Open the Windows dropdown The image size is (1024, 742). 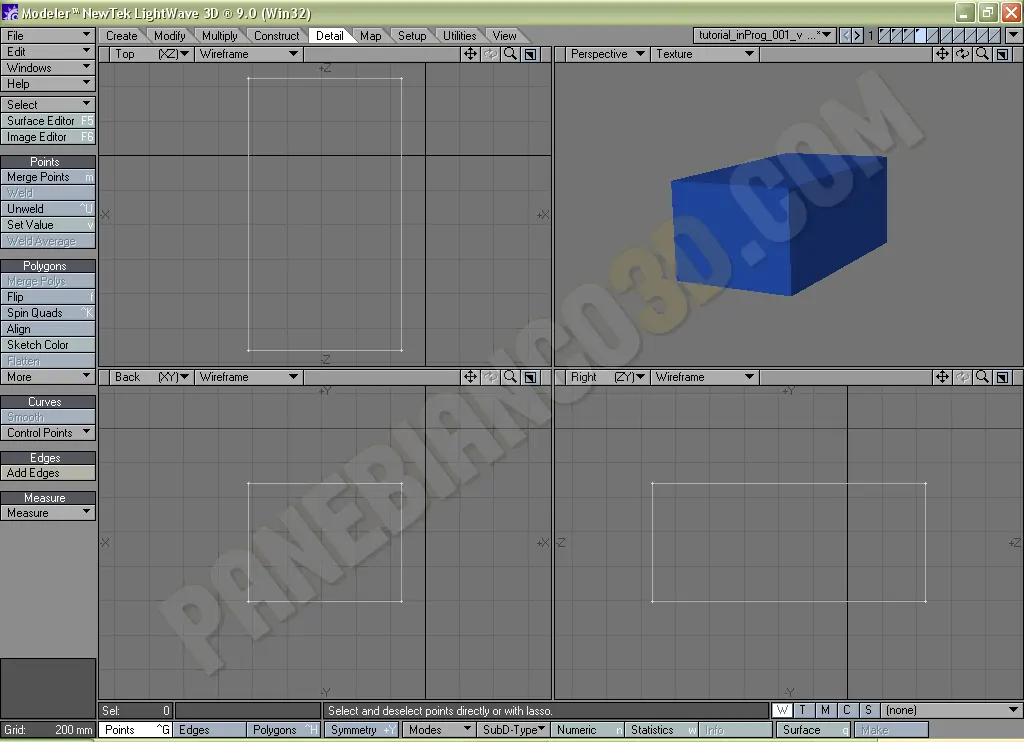[48, 67]
